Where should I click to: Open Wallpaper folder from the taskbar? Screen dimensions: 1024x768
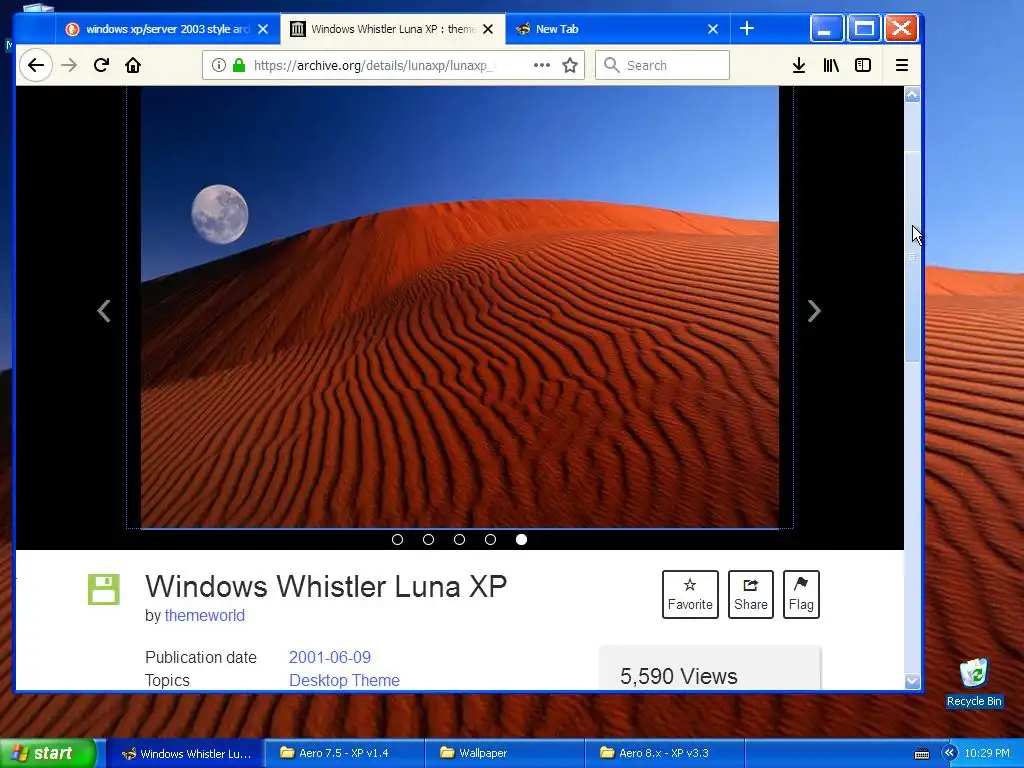[504, 754]
